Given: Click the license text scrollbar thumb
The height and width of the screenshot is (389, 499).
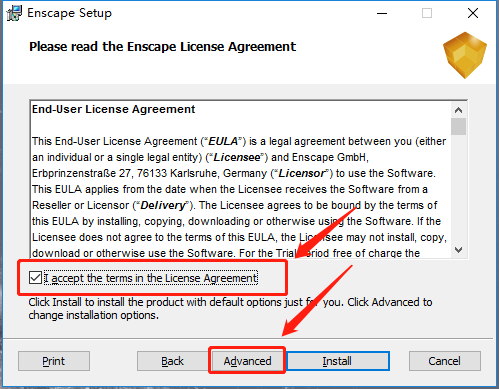Looking at the screenshot, I should click(x=459, y=126).
